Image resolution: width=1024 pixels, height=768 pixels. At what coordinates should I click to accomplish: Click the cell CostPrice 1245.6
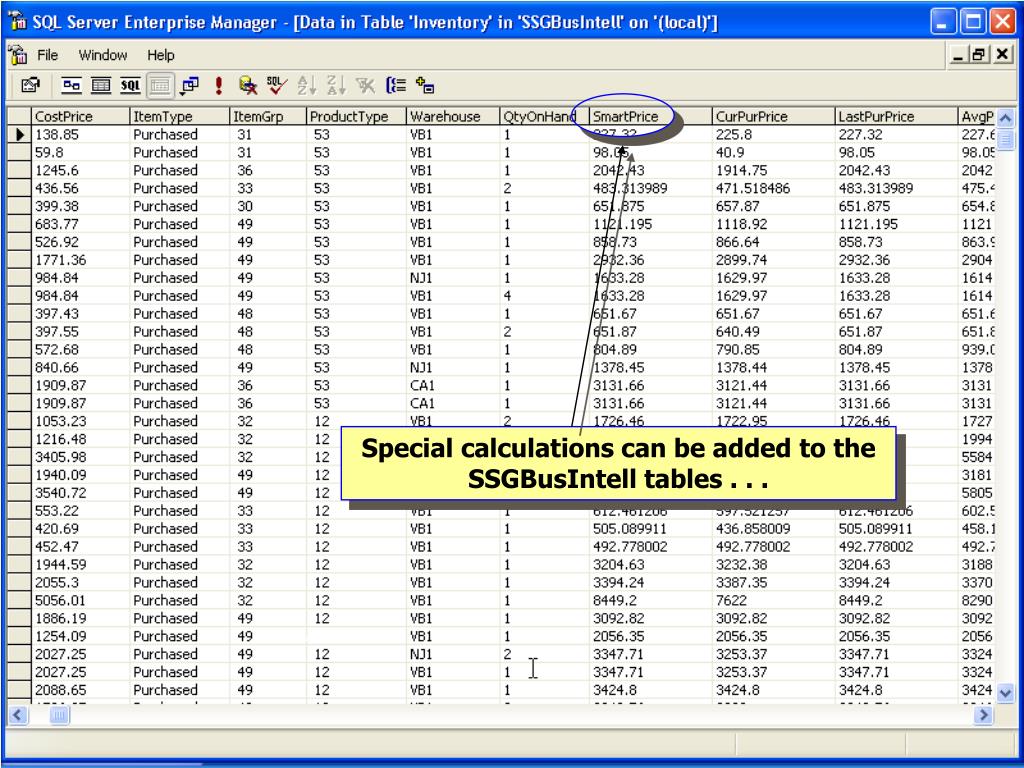[x=80, y=170]
